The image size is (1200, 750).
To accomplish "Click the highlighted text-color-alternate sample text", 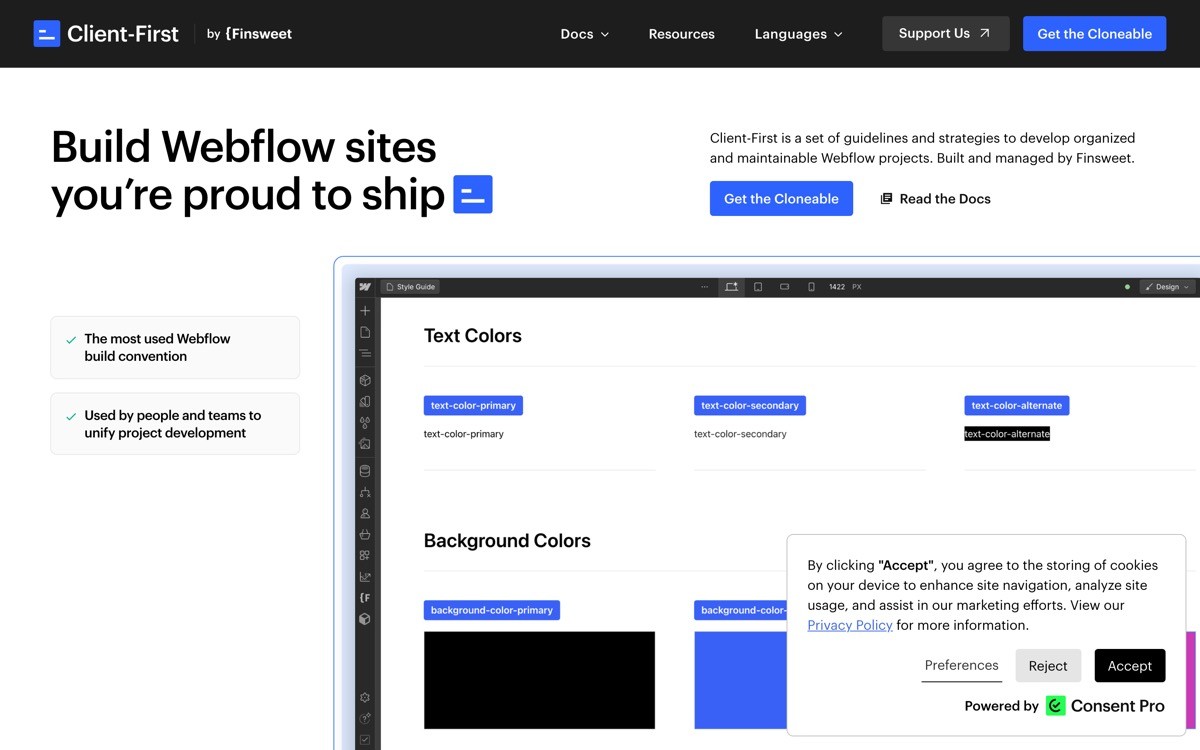I will (1007, 434).
